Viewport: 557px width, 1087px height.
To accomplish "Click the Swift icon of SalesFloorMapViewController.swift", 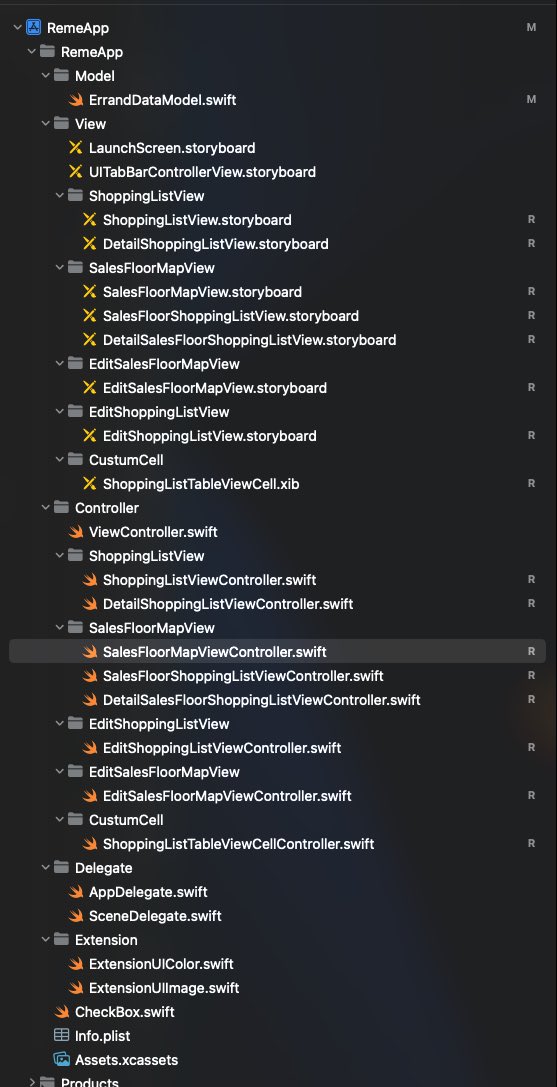I will (x=90, y=652).
